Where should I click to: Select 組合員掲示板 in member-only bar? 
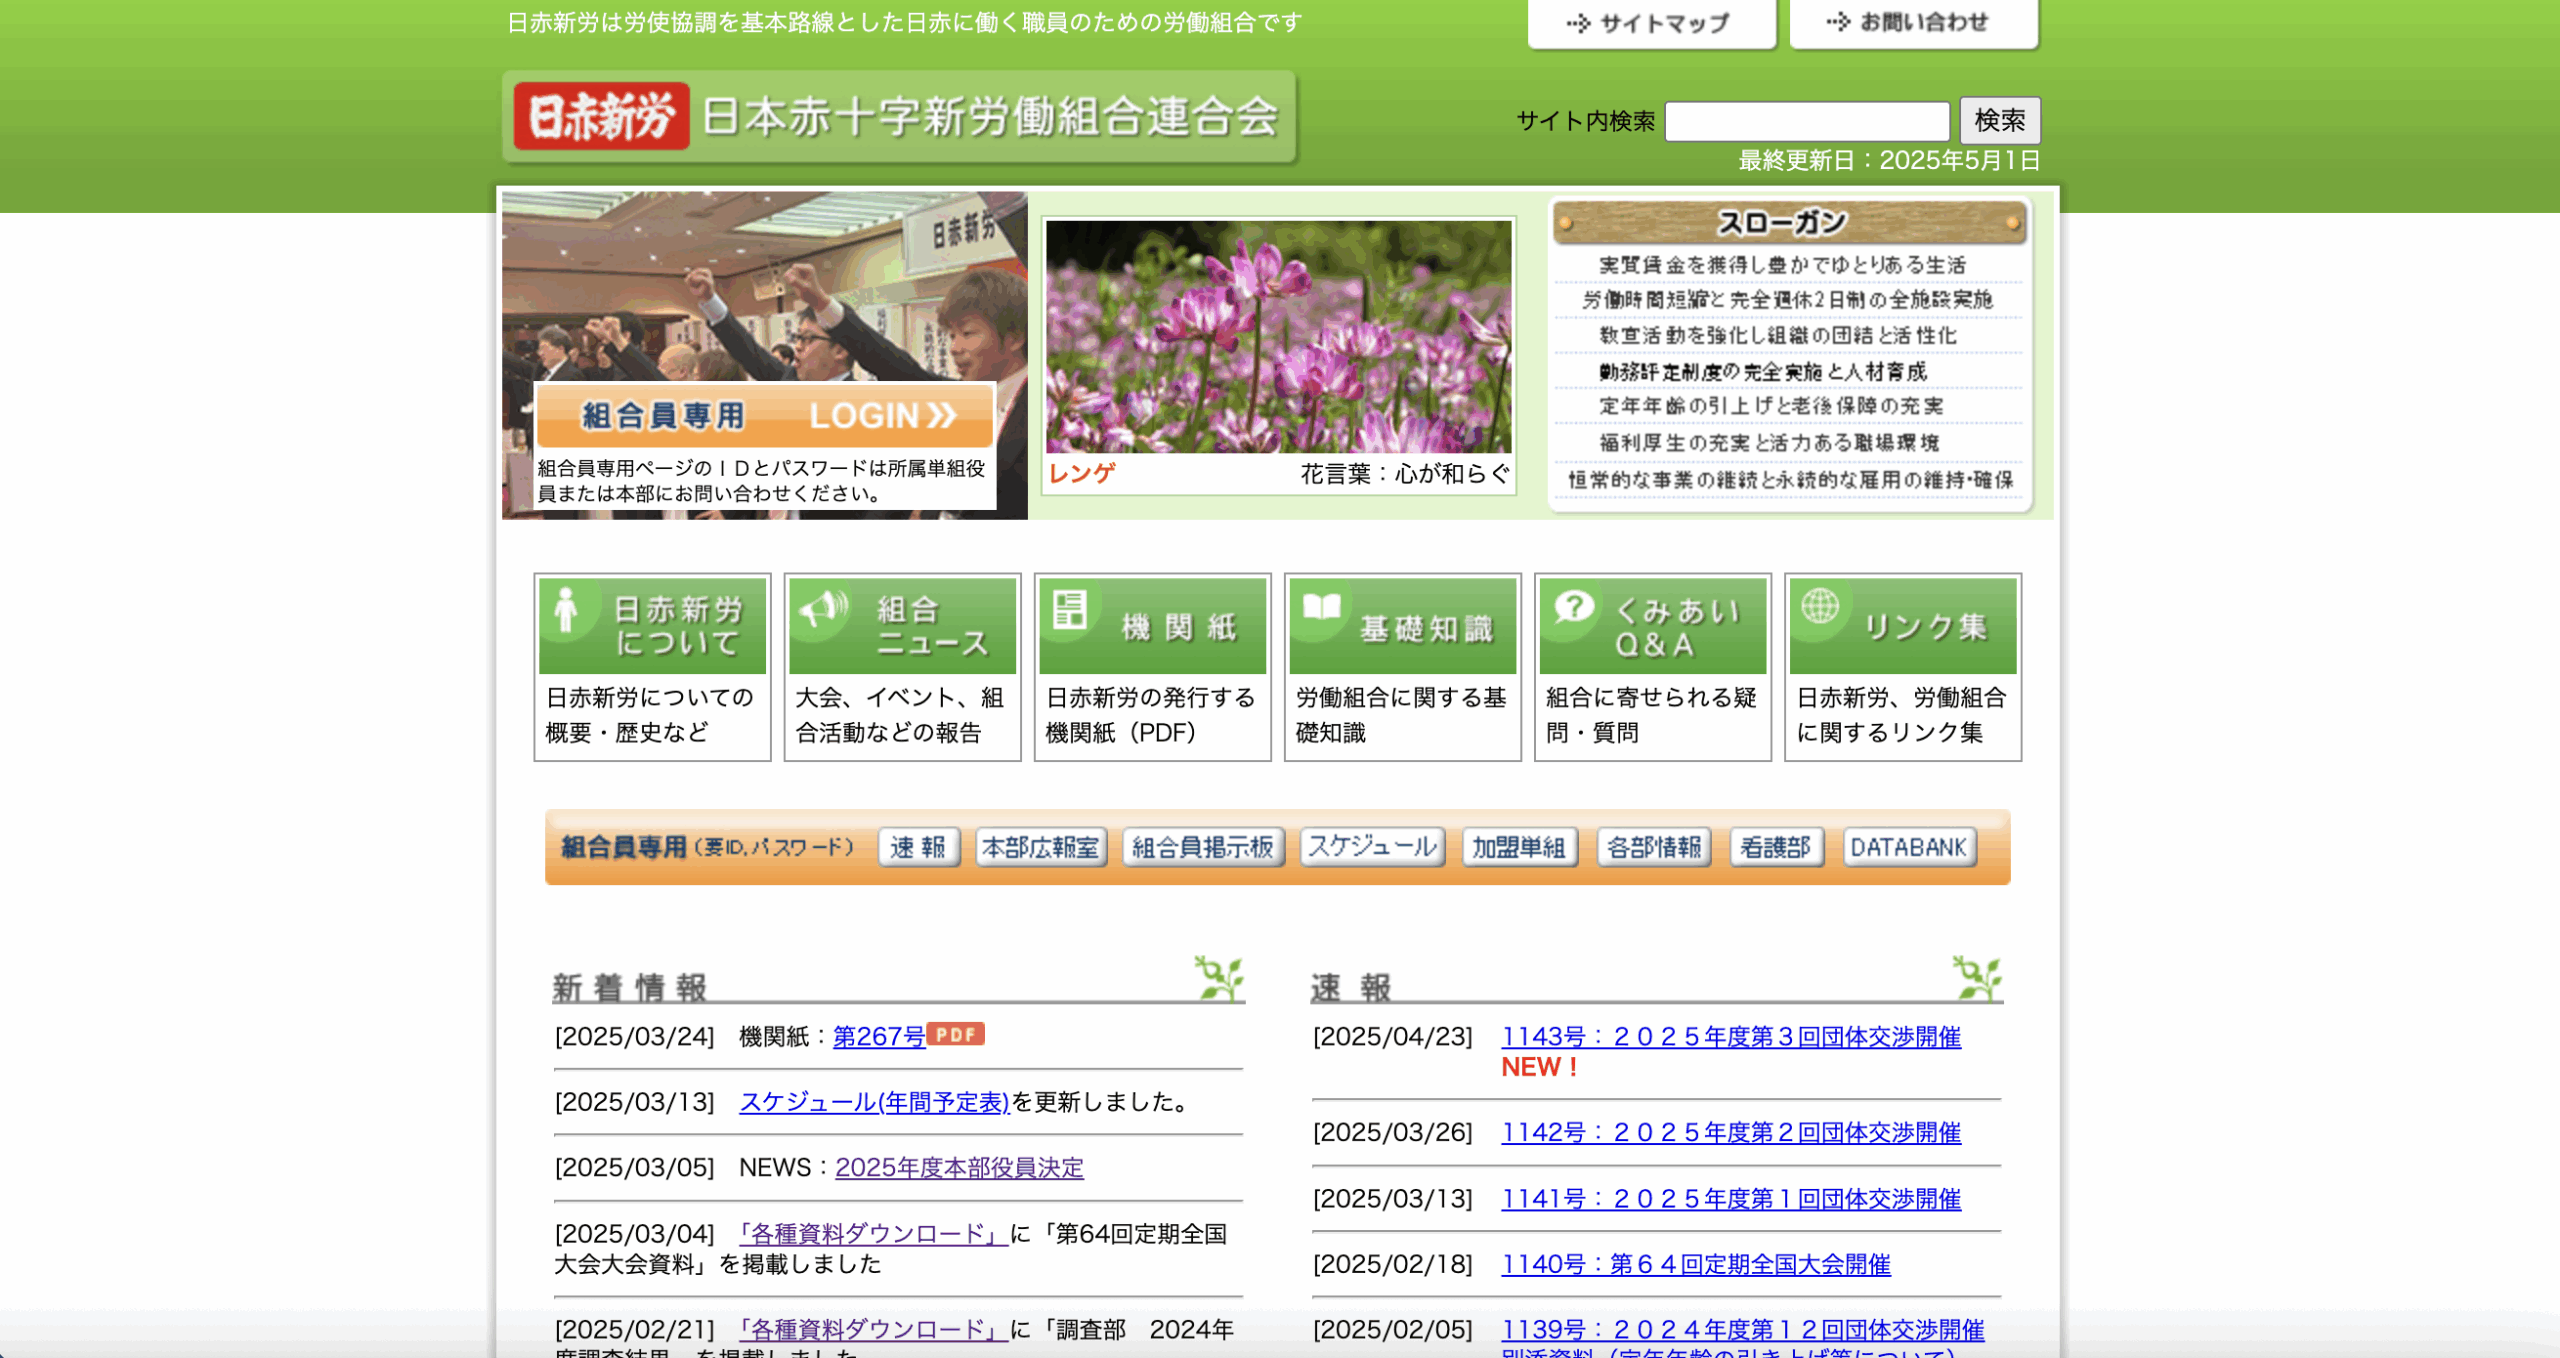[x=1203, y=847]
